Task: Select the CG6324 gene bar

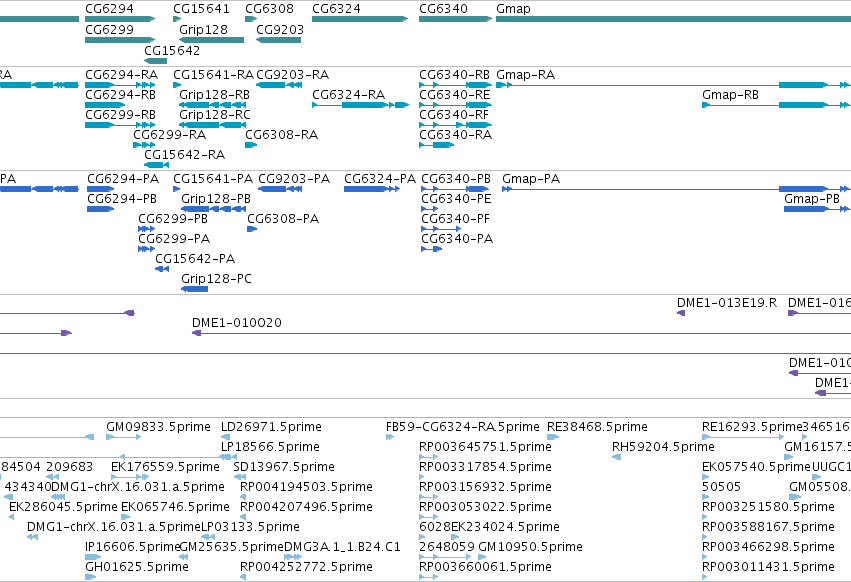Action: [x=360, y=19]
